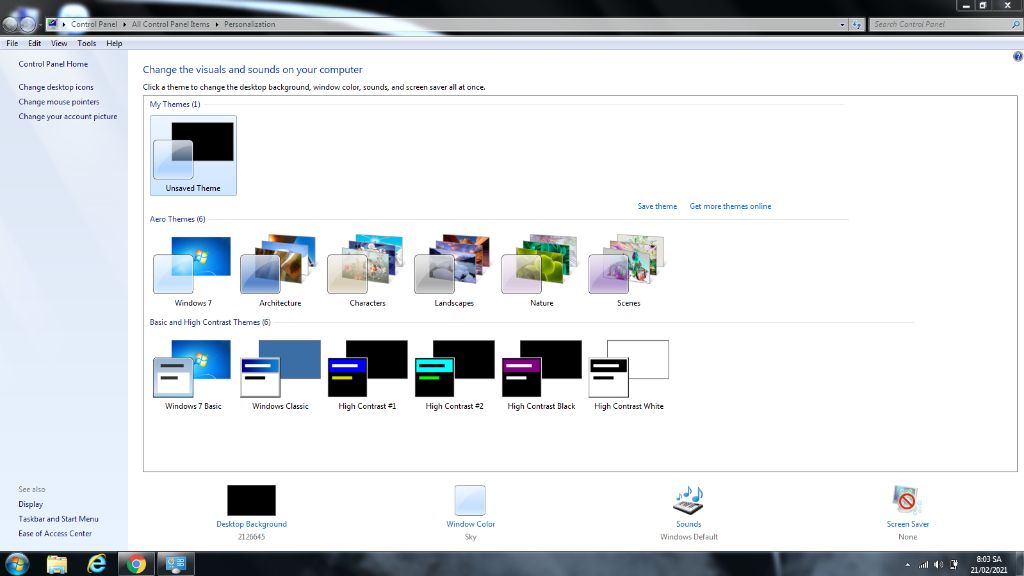Click the taskbar clock and date
The height and width of the screenshot is (576, 1024).
(x=988, y=565)
